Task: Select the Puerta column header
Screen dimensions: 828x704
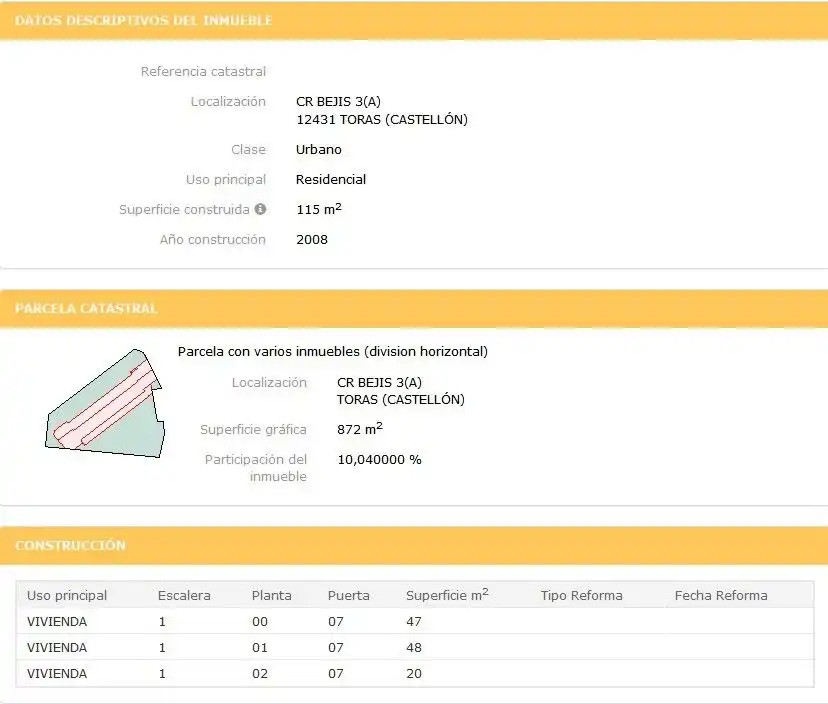Action: click(x=349, y=595)
